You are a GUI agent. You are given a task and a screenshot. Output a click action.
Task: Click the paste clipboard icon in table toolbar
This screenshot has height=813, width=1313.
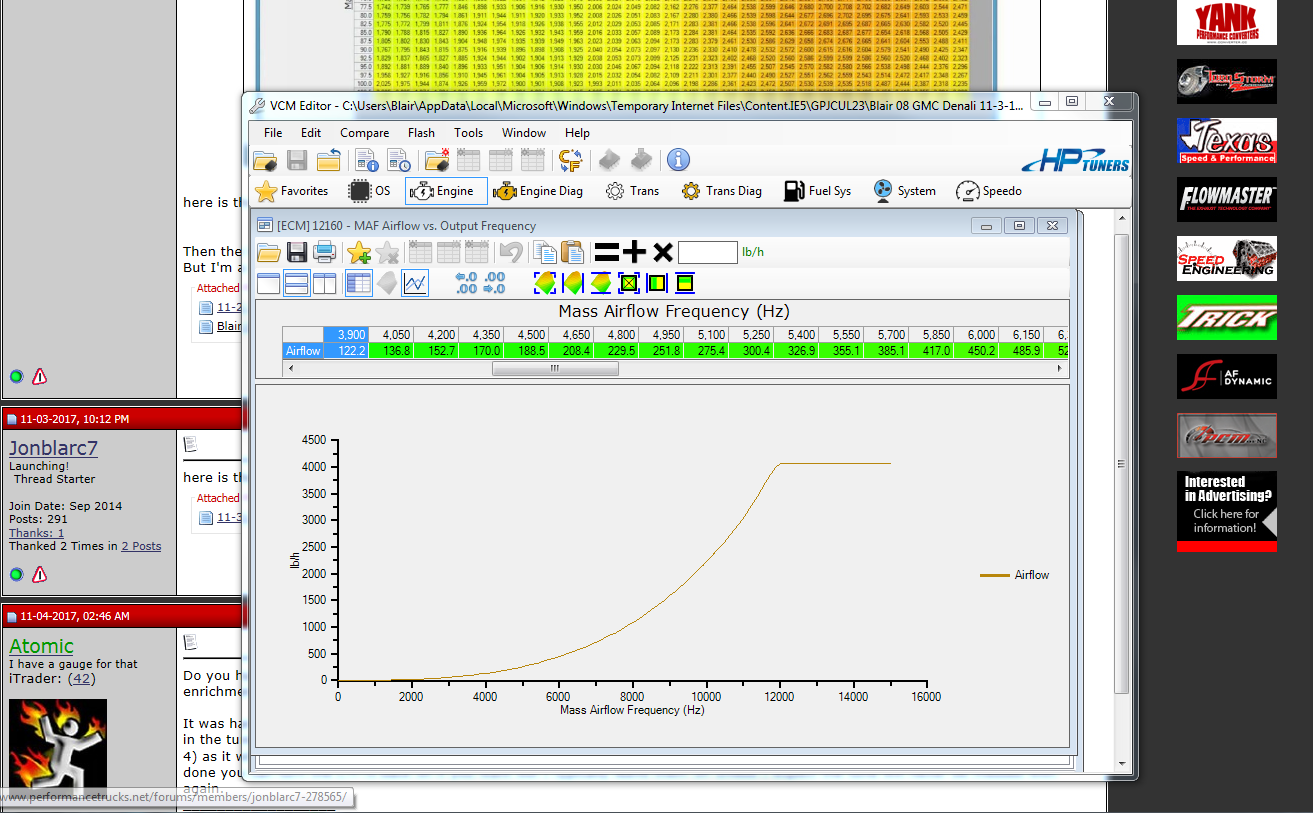[x=572, y=253]
